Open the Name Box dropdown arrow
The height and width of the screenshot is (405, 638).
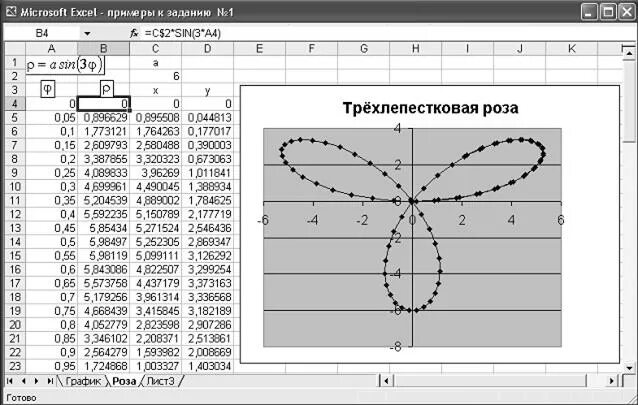(87, 33)
